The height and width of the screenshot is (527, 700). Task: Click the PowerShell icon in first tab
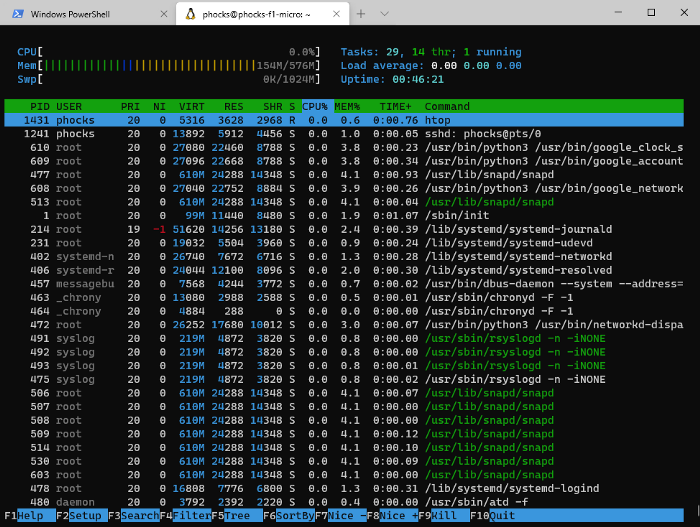click(18, 14)
